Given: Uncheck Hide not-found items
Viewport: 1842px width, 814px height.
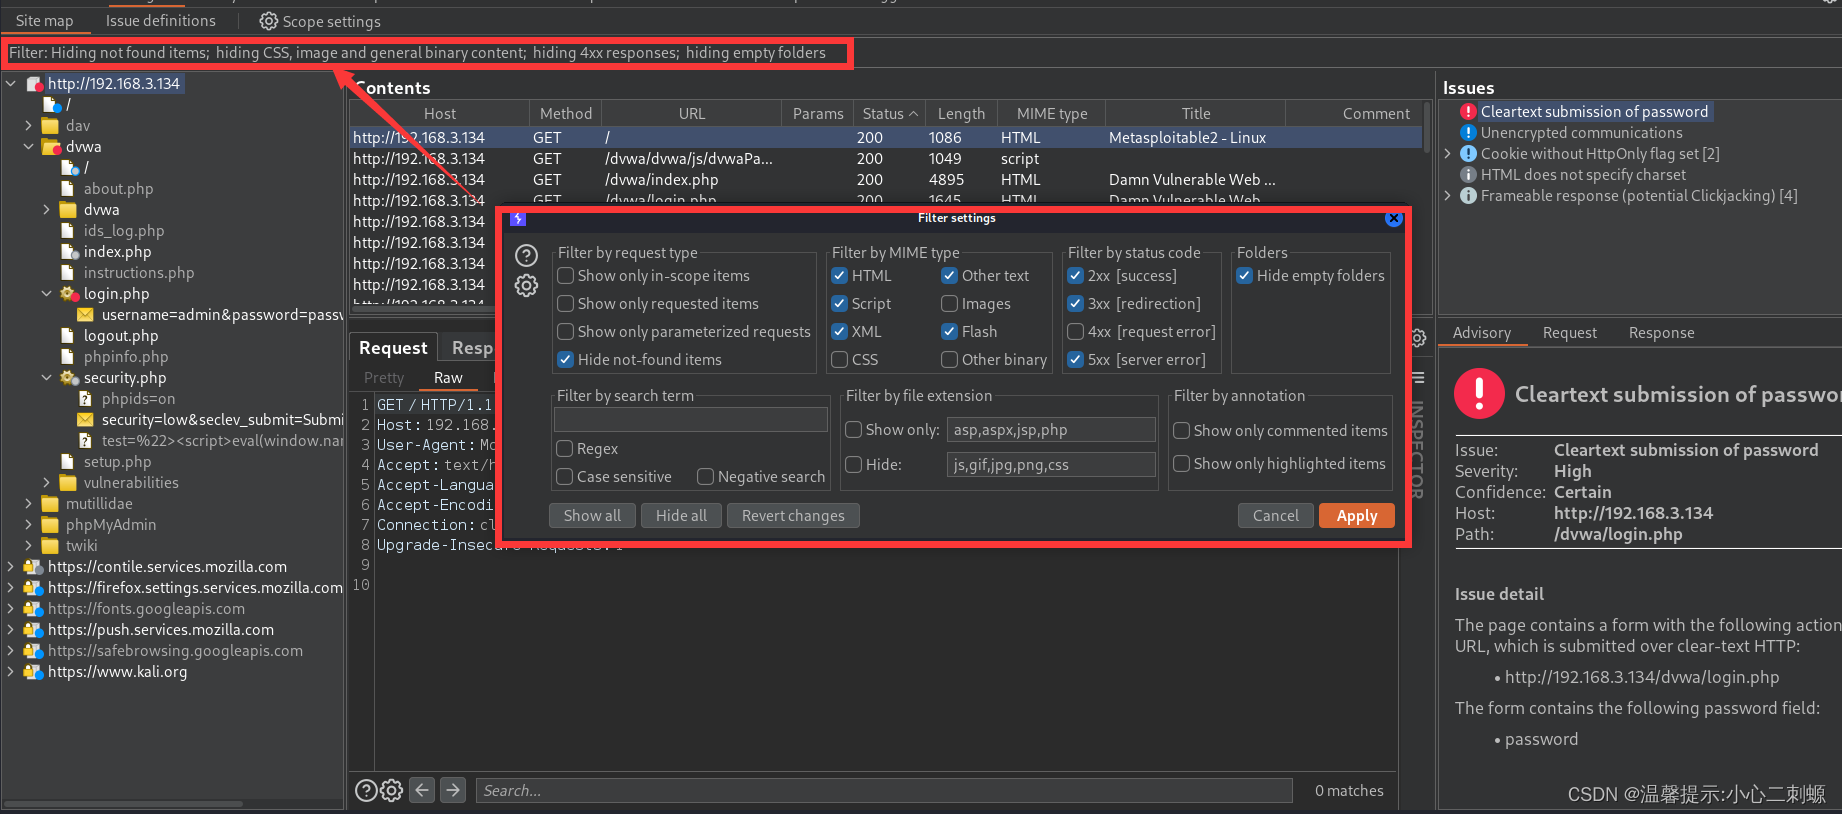Looking at the screenshot, I should 566,360.
